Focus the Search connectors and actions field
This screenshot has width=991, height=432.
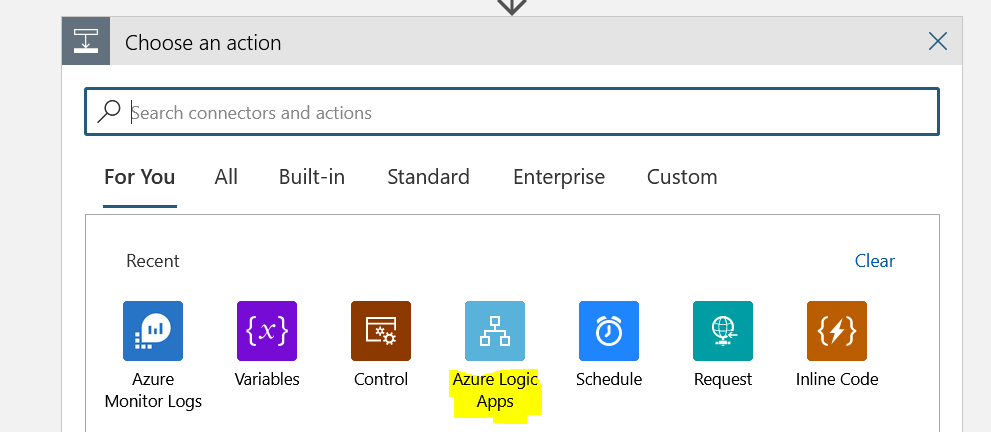coord(512,112)
